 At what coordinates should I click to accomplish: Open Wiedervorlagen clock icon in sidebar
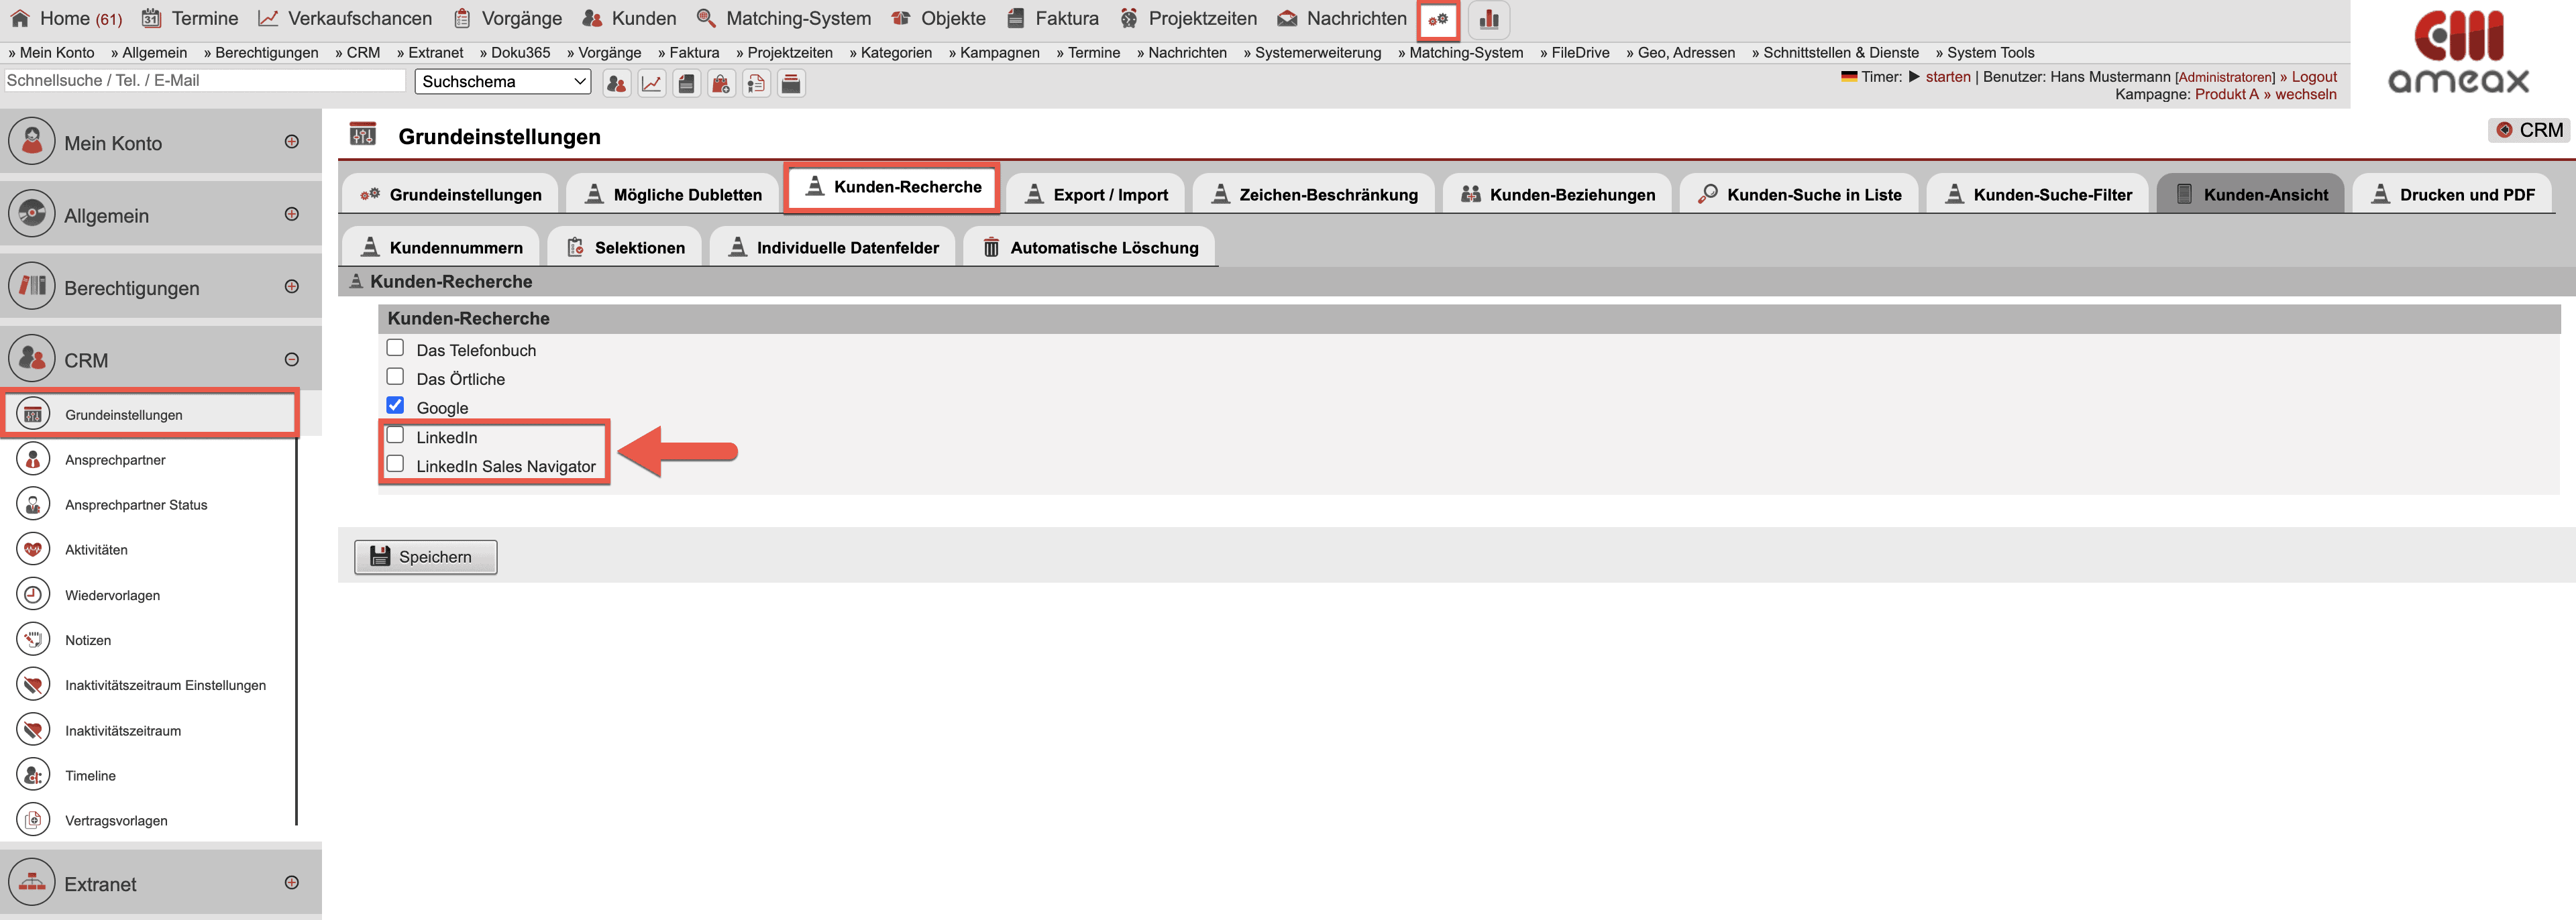pos(33,594)
